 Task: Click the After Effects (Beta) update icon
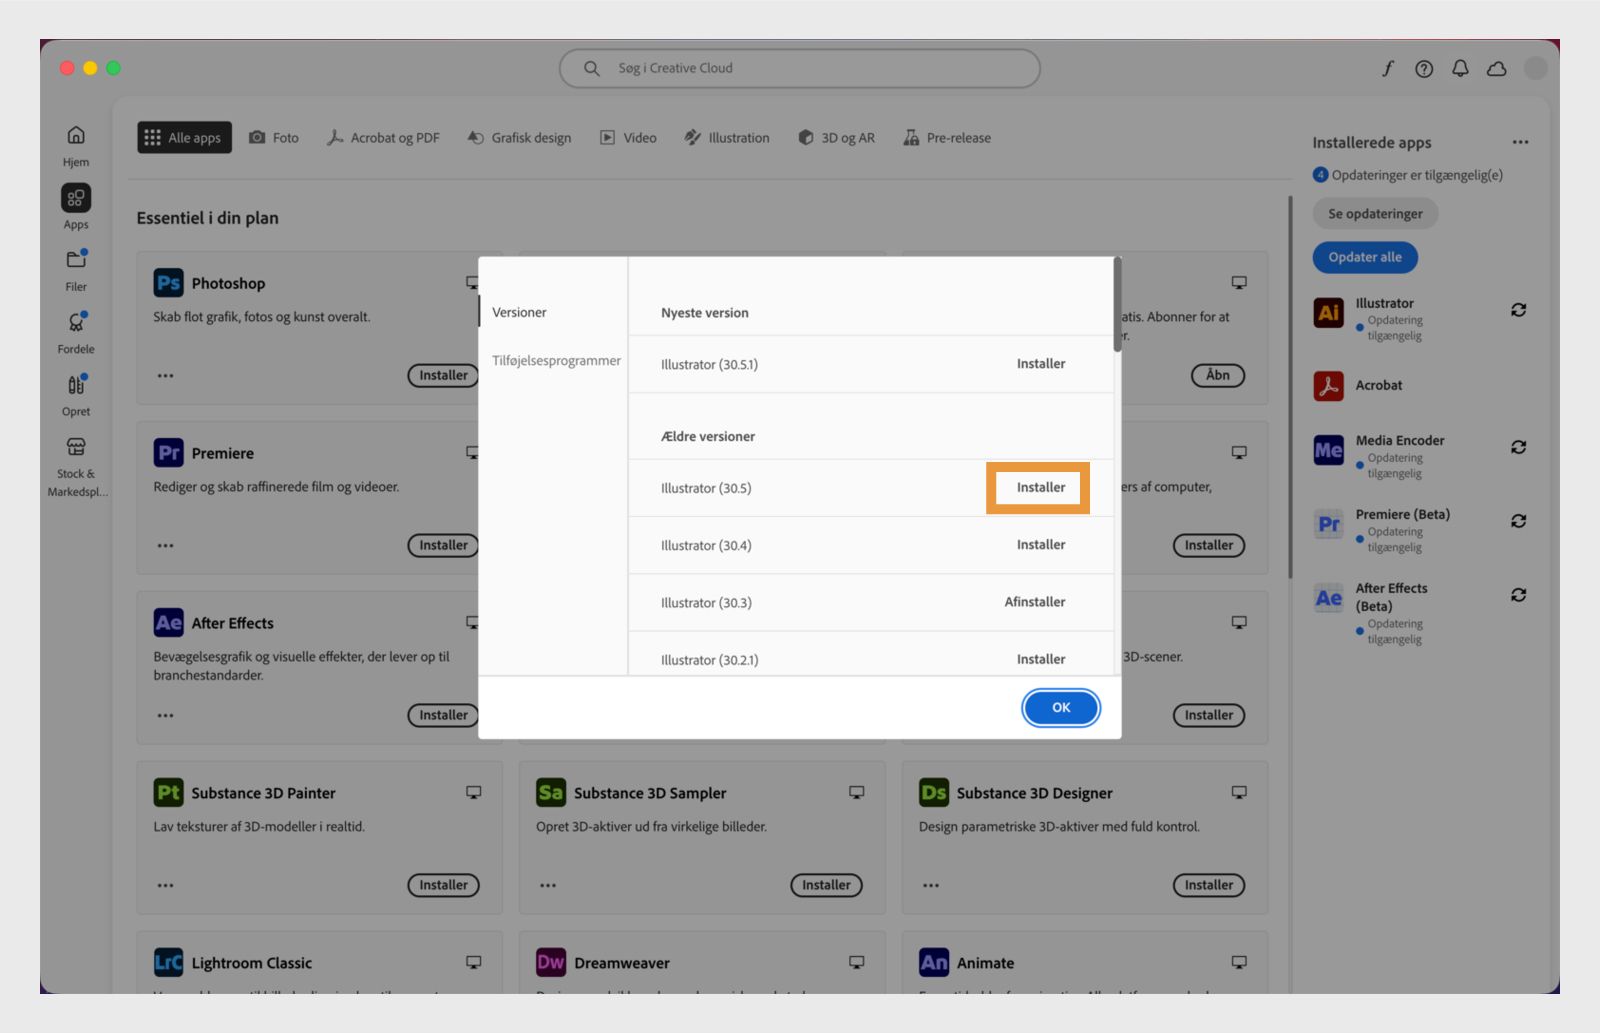click(1518, 595)
